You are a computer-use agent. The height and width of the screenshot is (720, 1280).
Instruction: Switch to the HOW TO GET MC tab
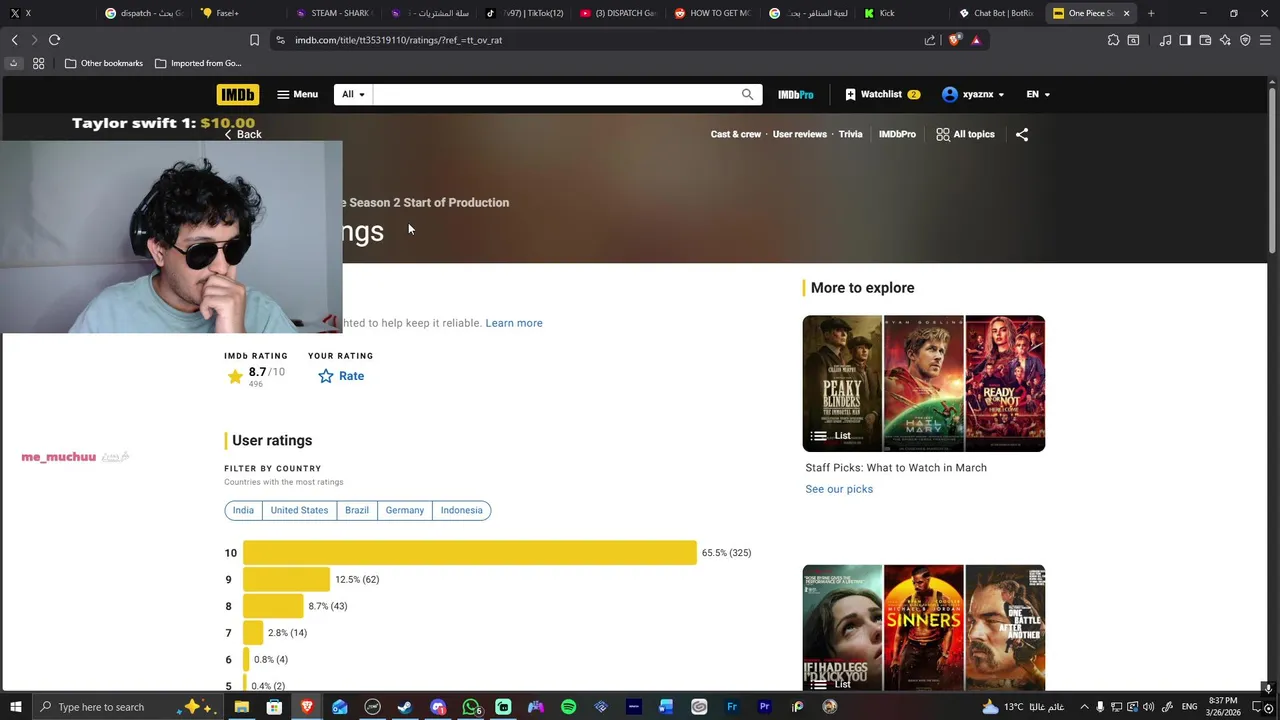pos(713,13)
